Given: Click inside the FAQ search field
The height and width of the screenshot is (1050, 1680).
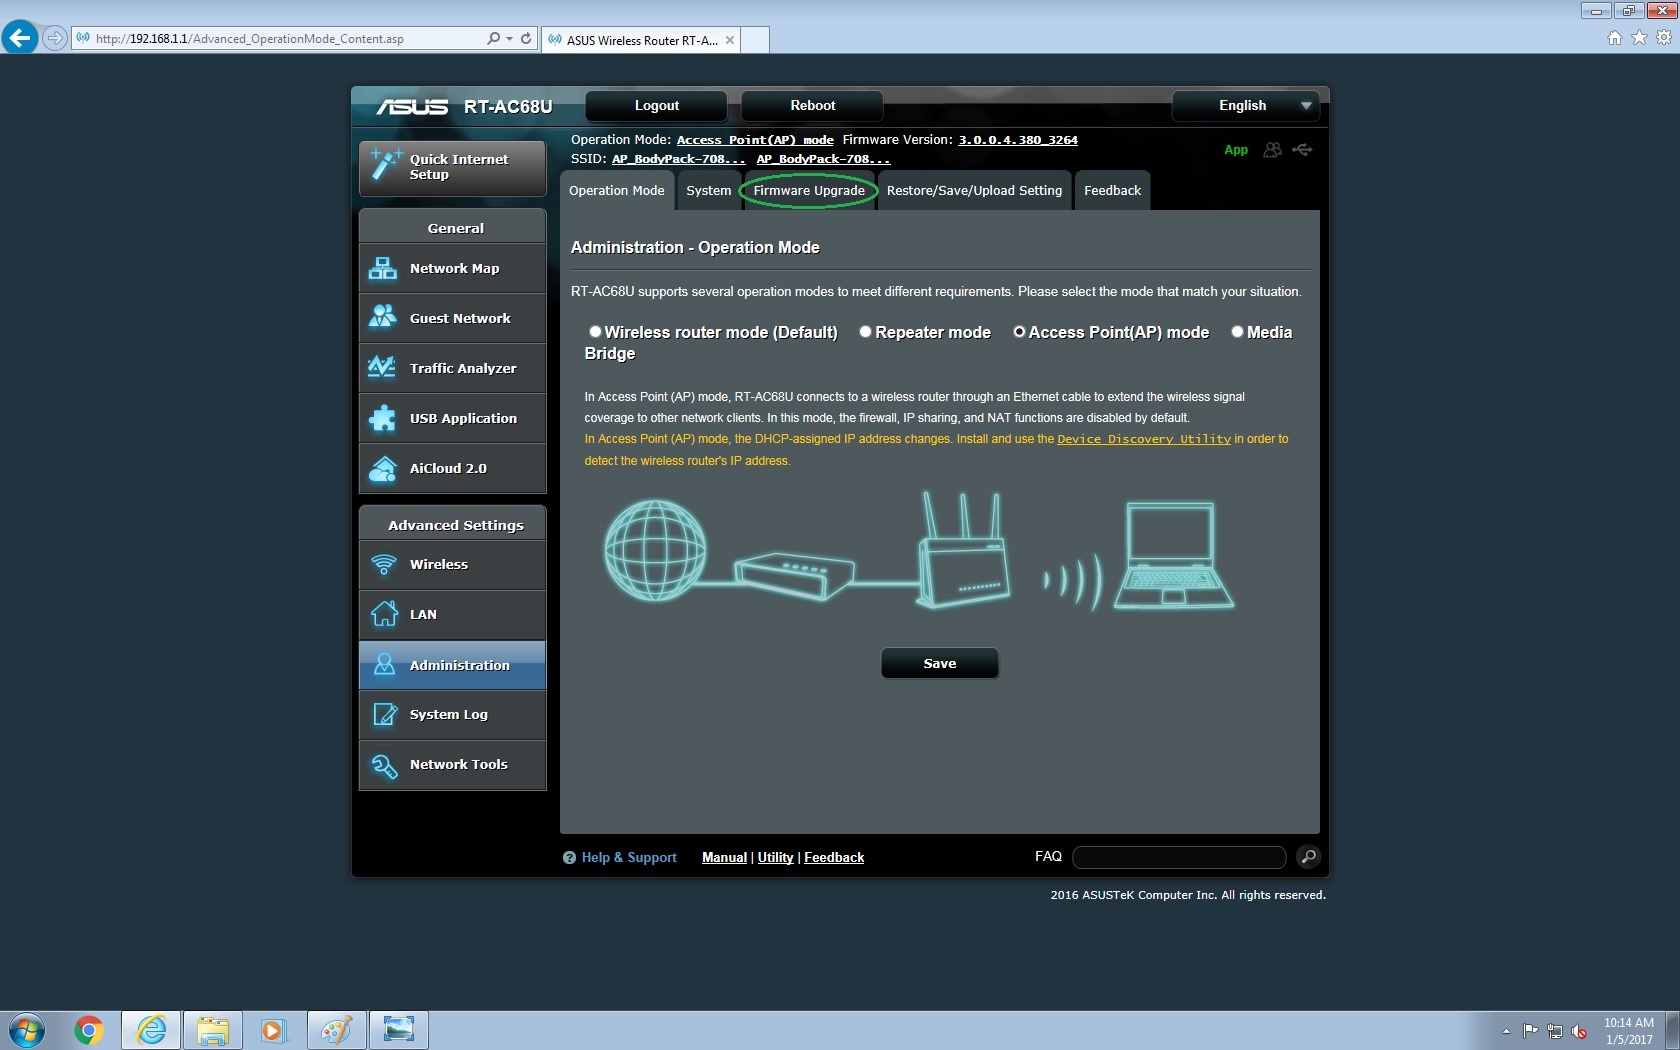Looking at the screenshot, I should click(x=1178, y=857).
